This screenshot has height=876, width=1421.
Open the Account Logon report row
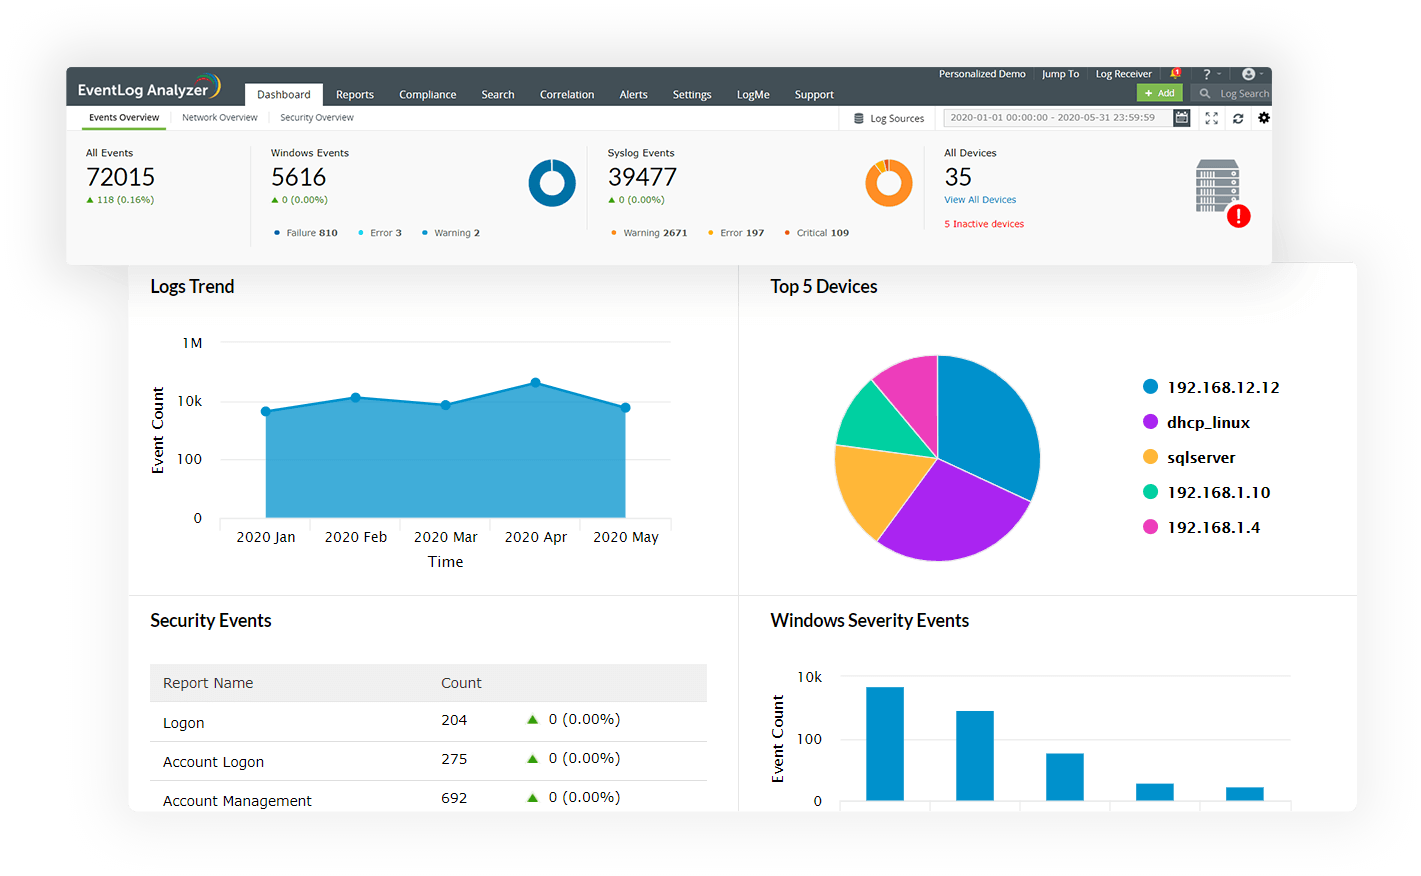[428, 761]
